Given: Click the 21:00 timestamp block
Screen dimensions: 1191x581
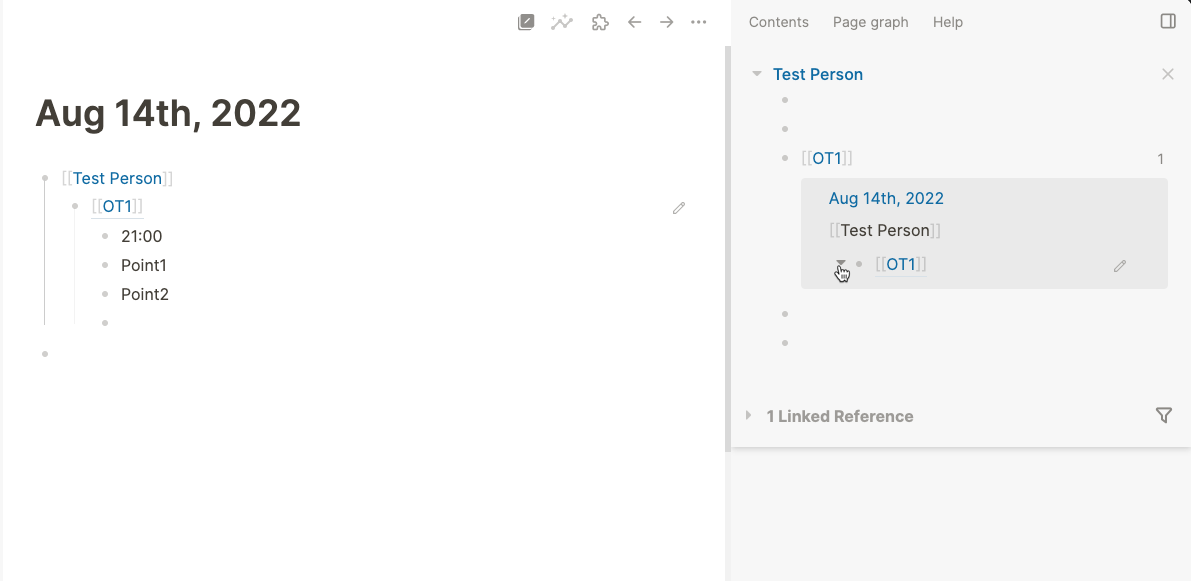Looking at the screenshot, I should tap(139, 236).
